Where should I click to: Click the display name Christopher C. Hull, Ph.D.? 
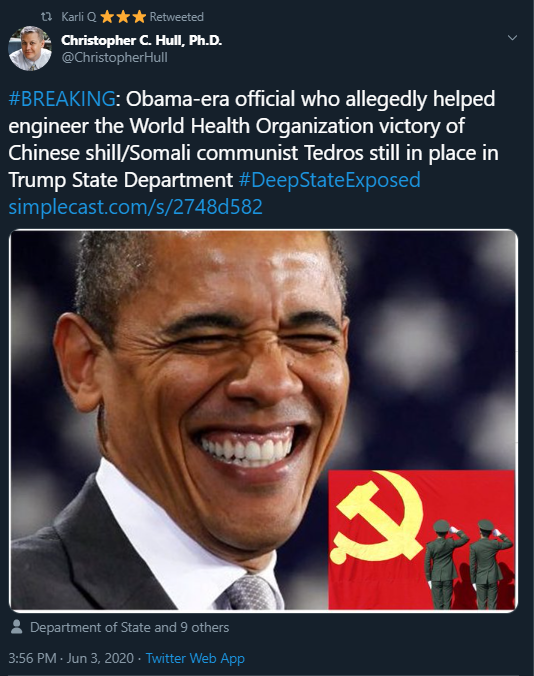[141, 41]
